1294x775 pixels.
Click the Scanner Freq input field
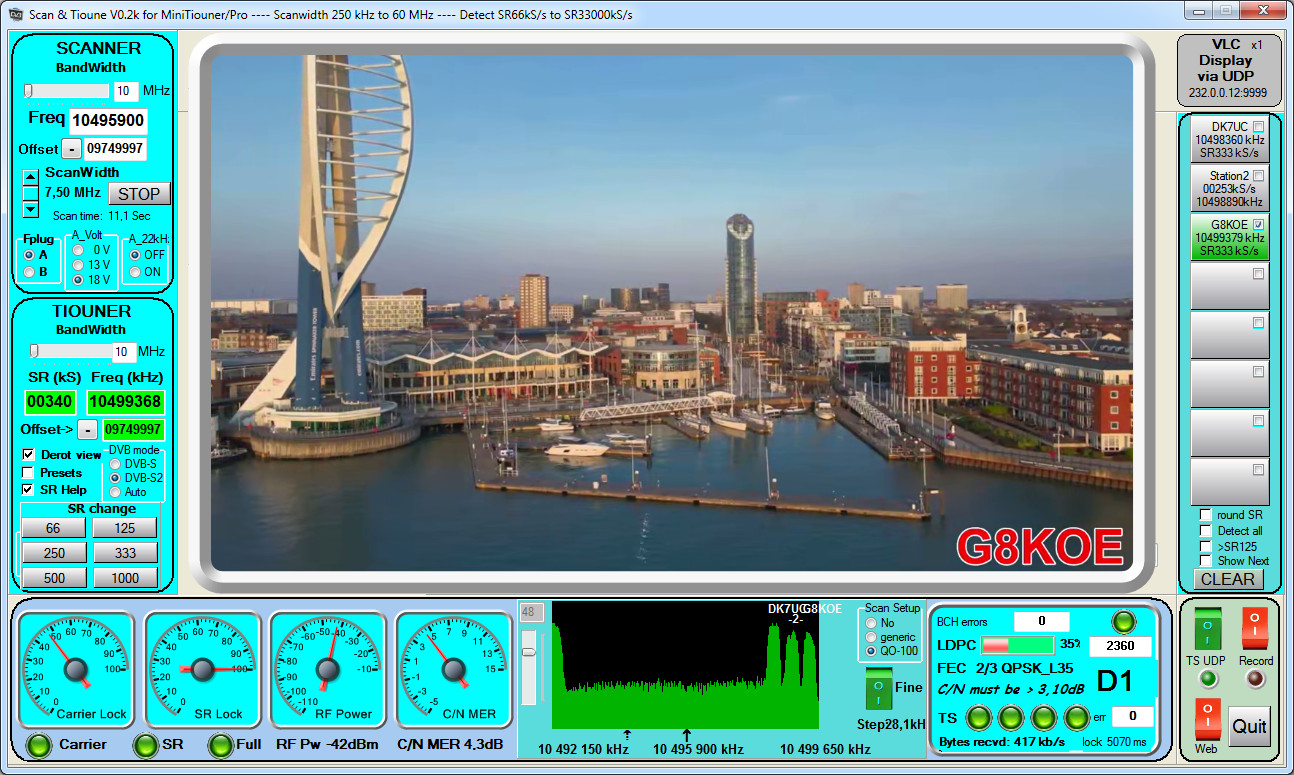[108, 121]
